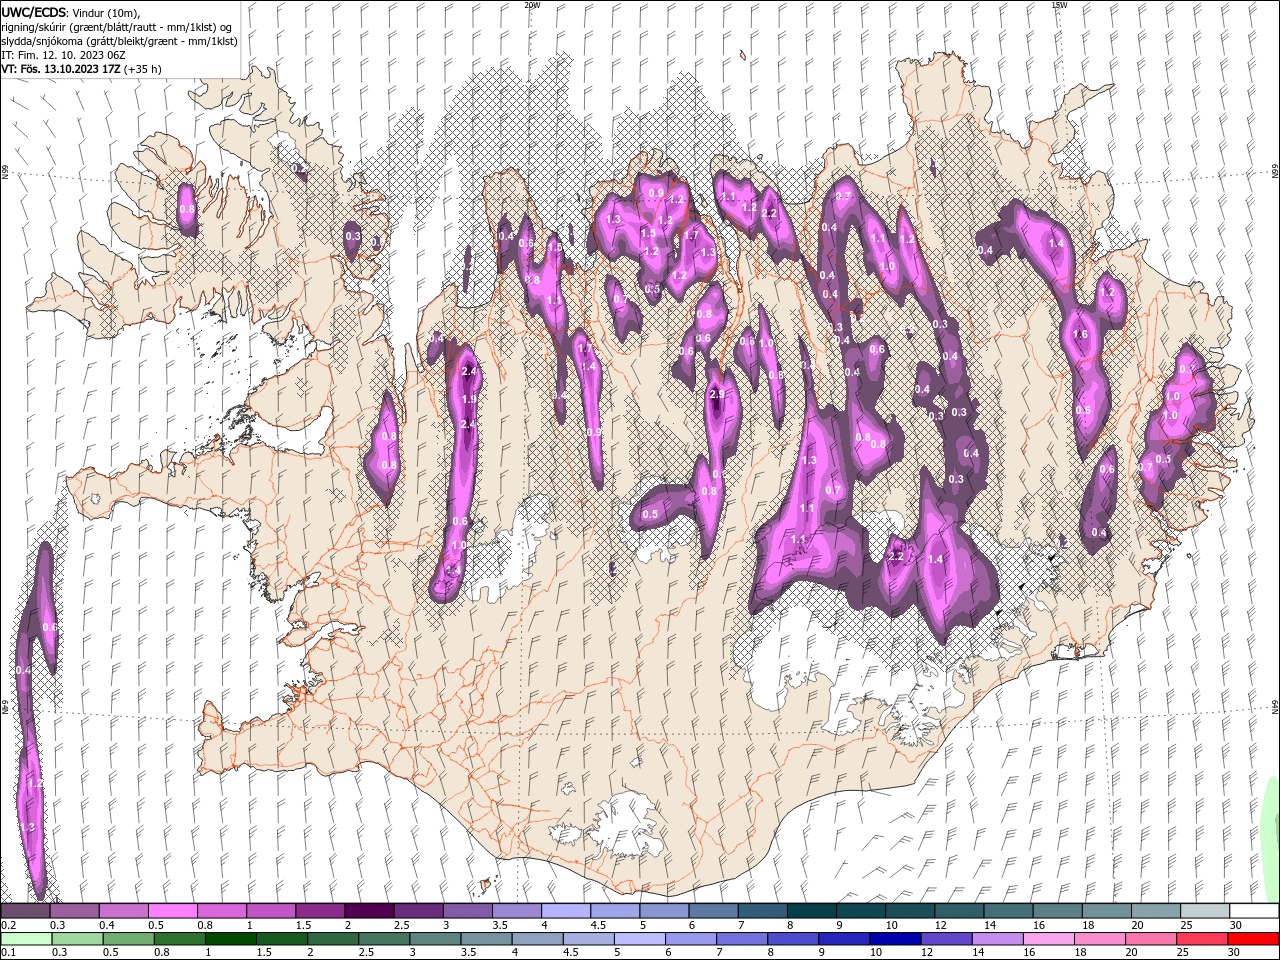Click the 'VT: Fös. 13.10.2023 17Z (+35 h)' line

81,69
